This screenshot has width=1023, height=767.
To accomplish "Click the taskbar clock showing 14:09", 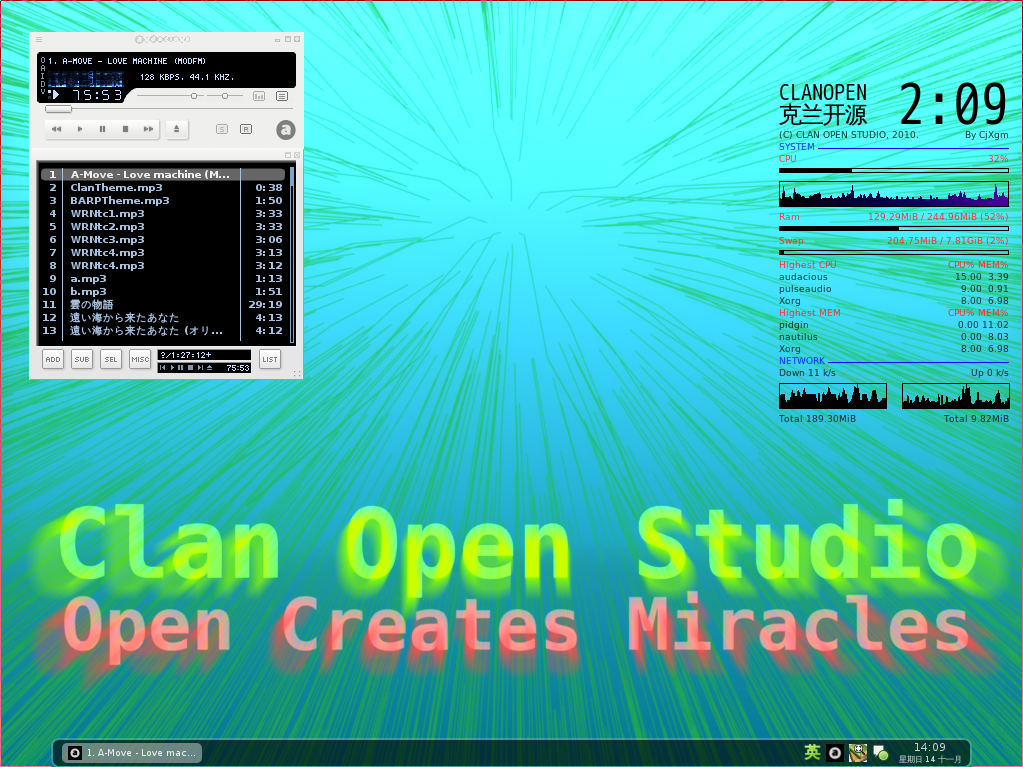I will click(930, 753).
